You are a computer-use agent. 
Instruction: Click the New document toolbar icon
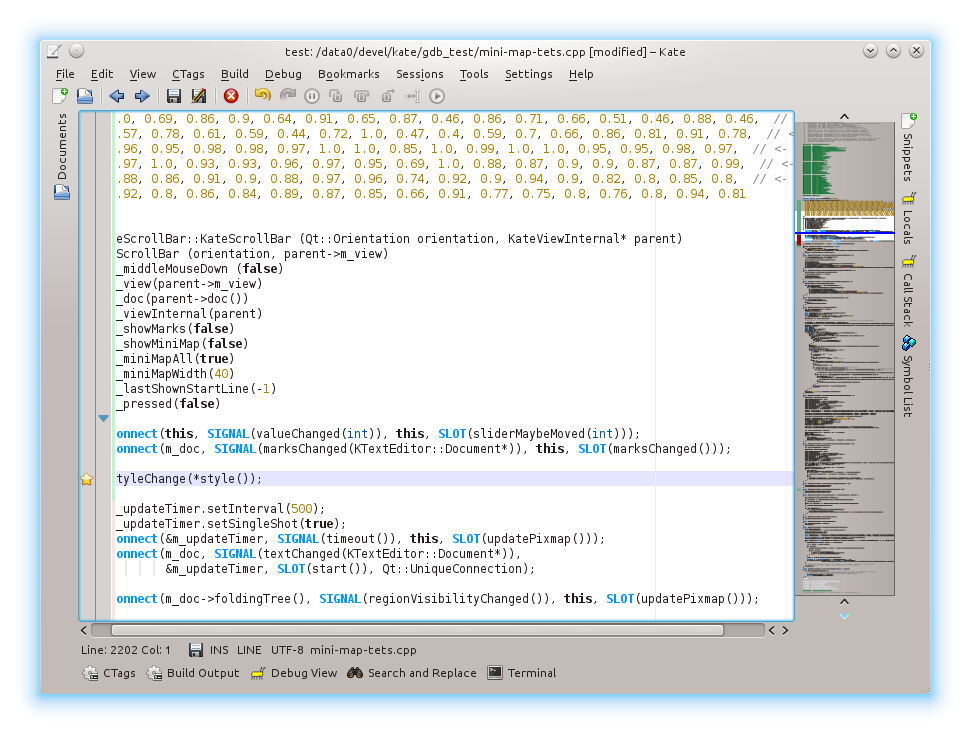(x=60, y=96)
